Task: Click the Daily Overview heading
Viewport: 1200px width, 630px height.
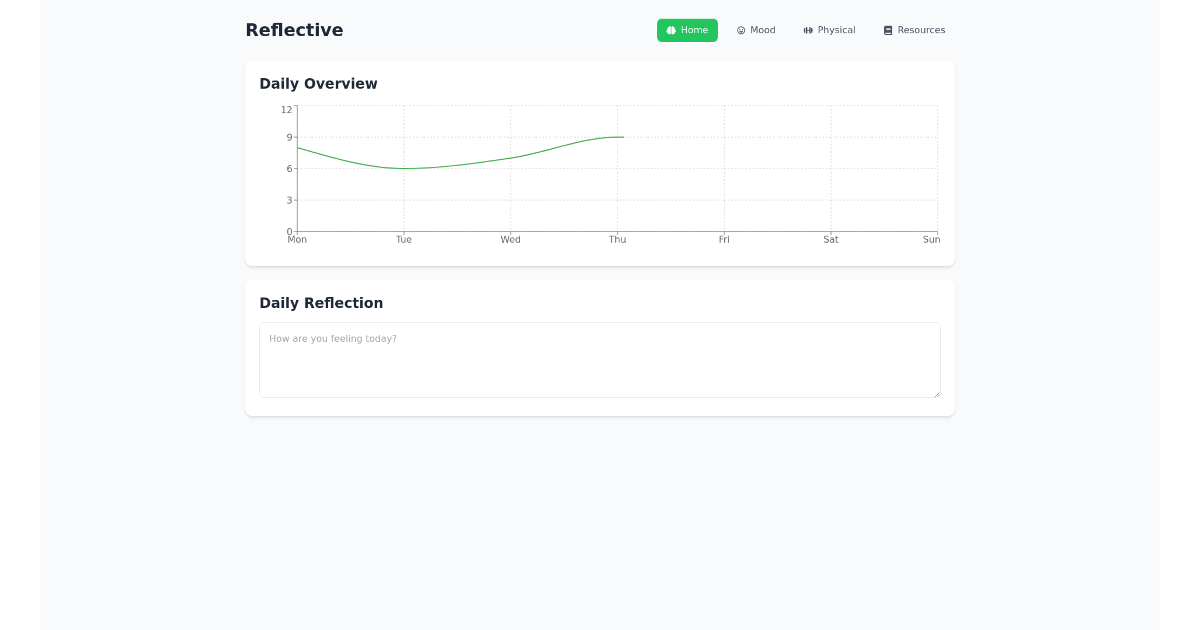Action: tap(319, 84)
